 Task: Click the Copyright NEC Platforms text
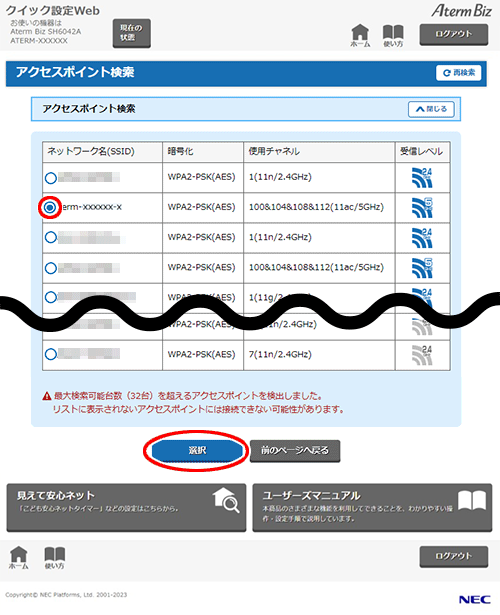click(x=66, y=595)
